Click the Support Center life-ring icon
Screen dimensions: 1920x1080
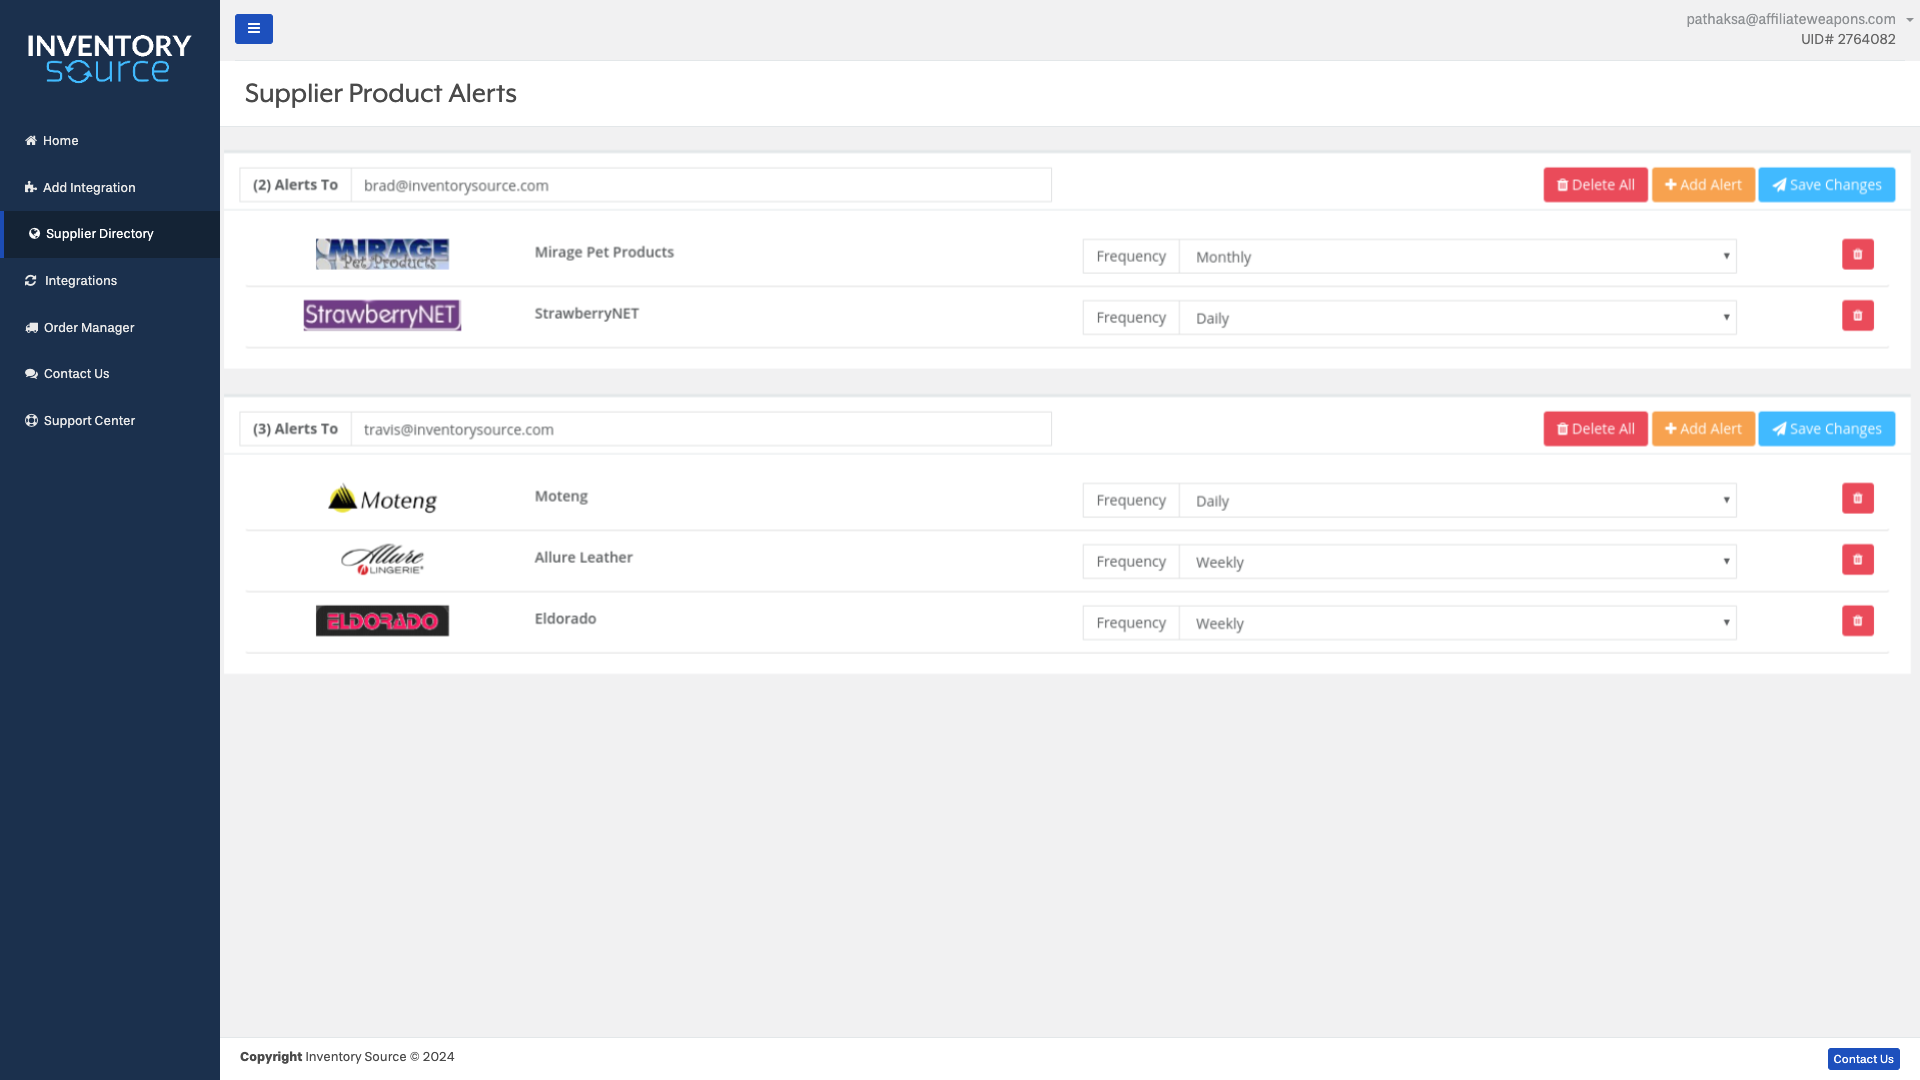[30, 420]
